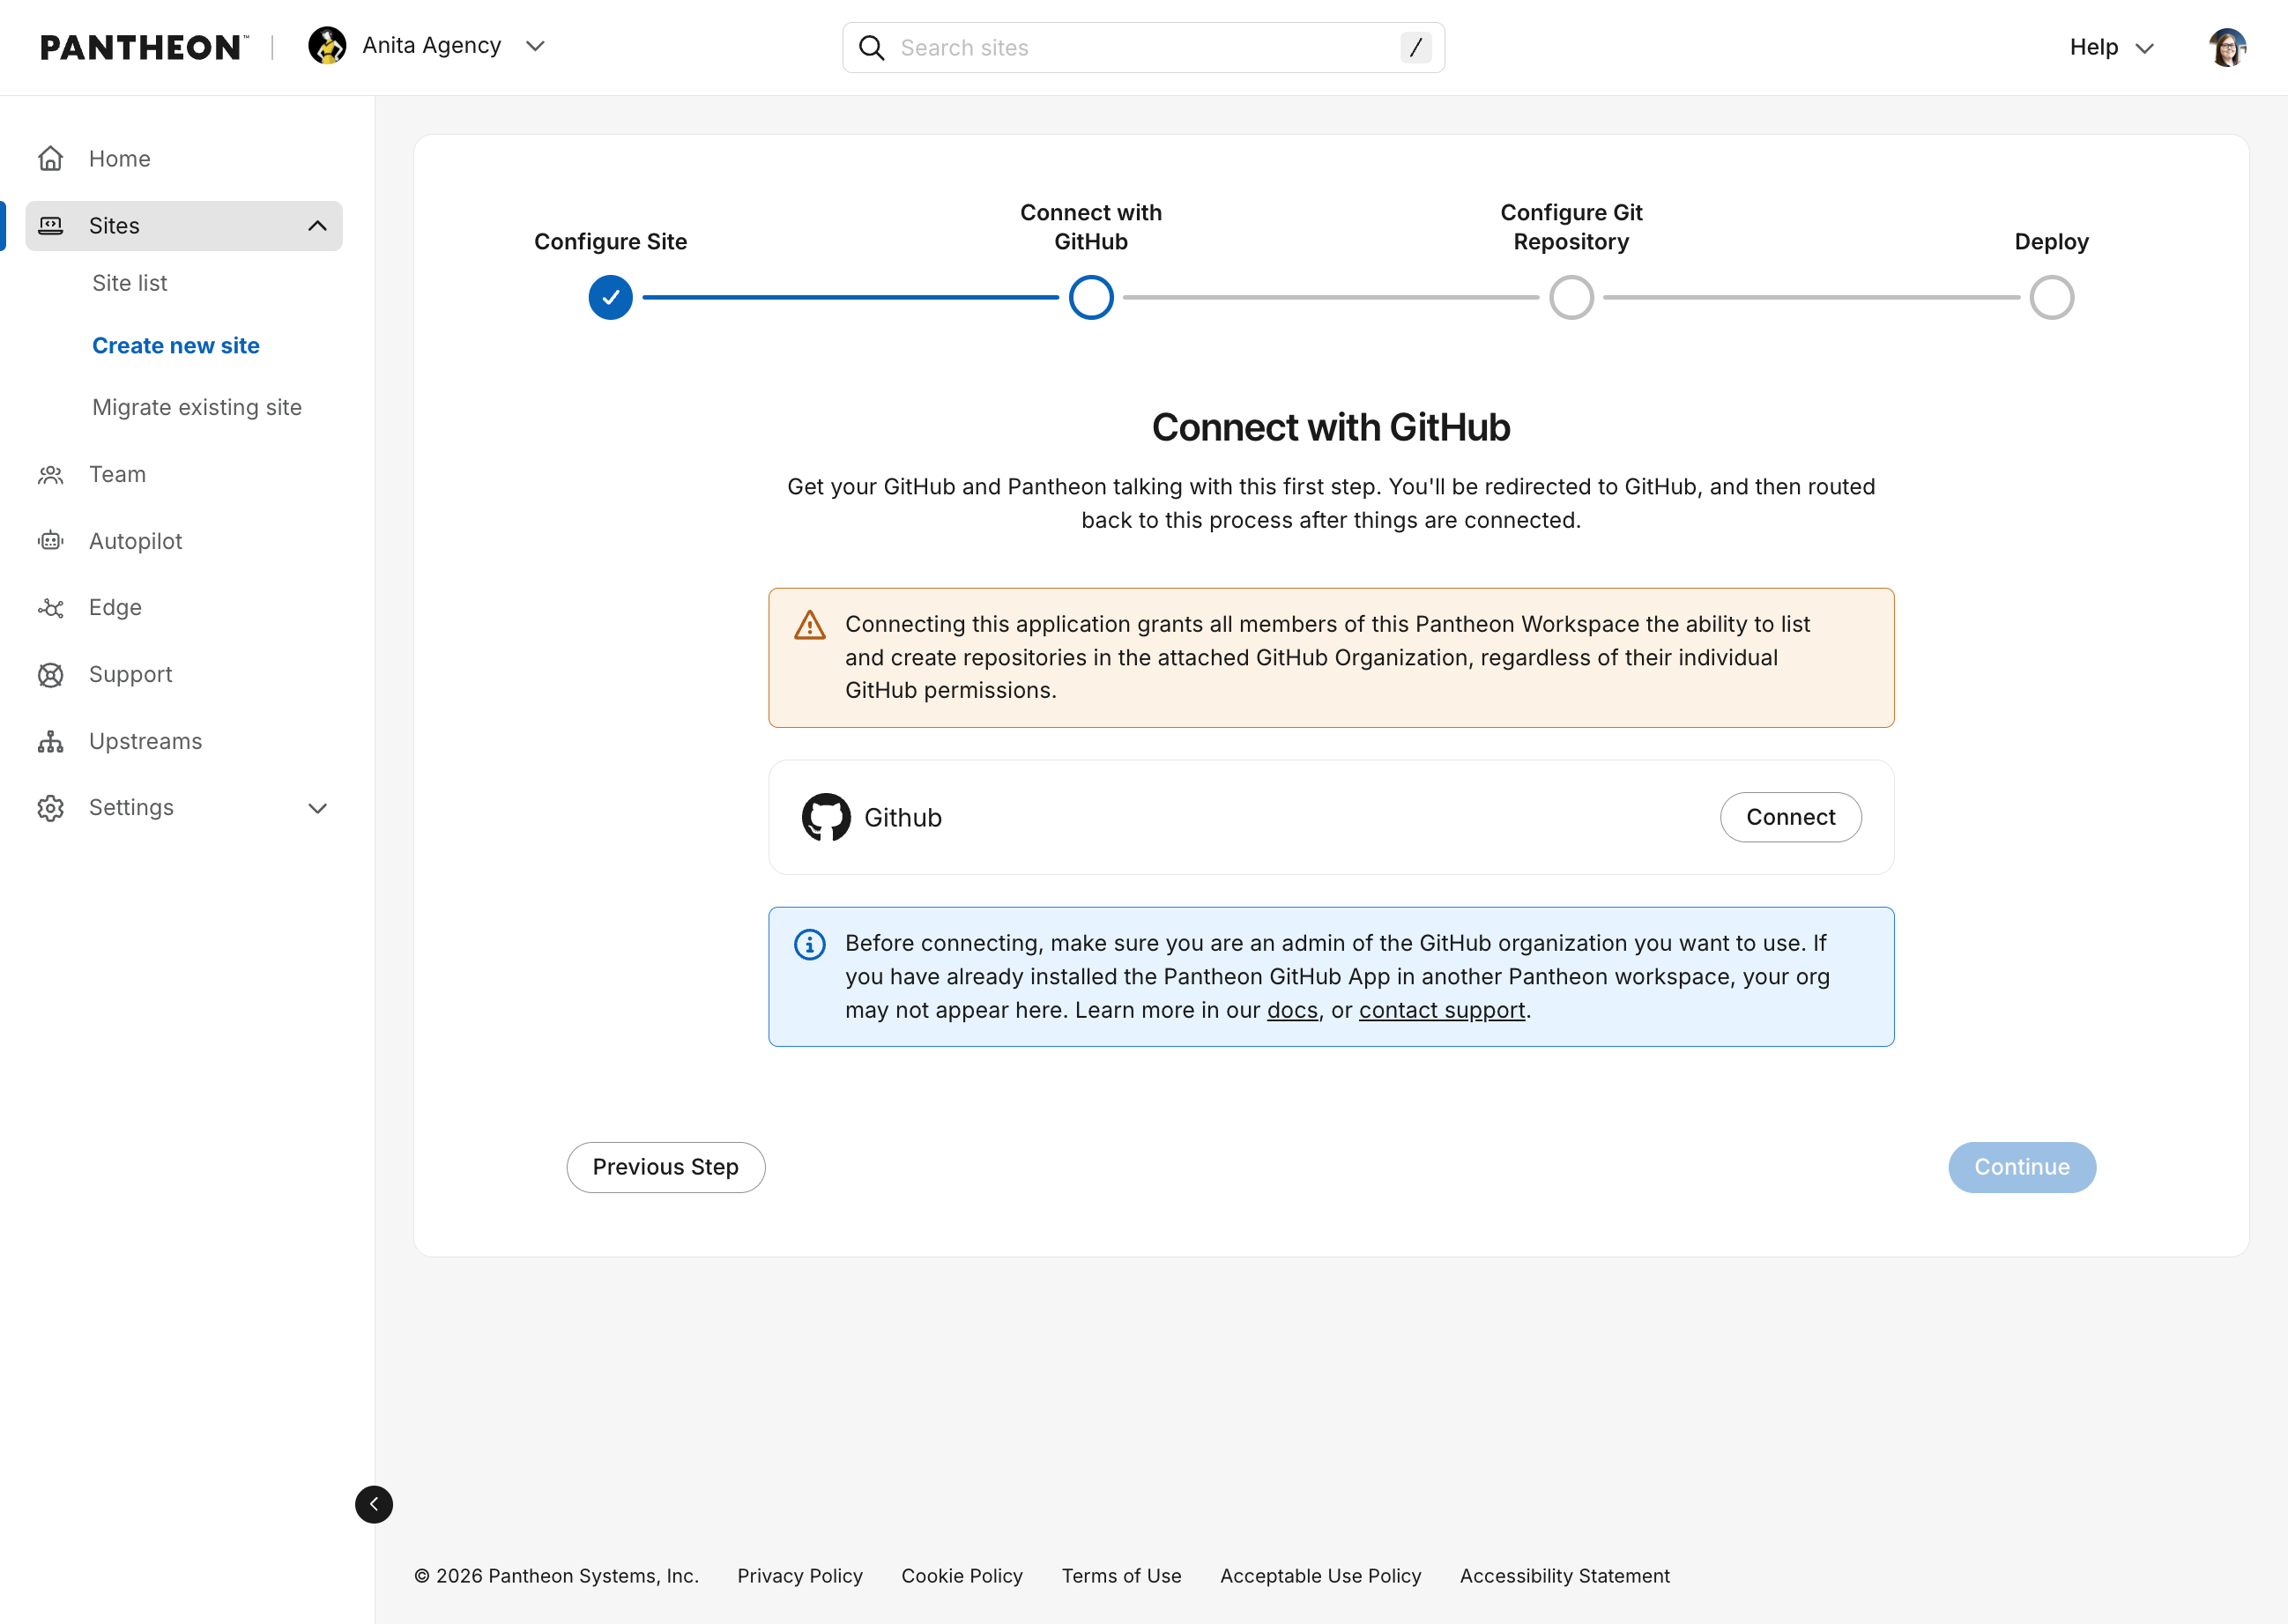Image resolution: width=2288 pixels, height=1624 pixels.
Task: Open the Help menu
Action: click(2111, 47)
